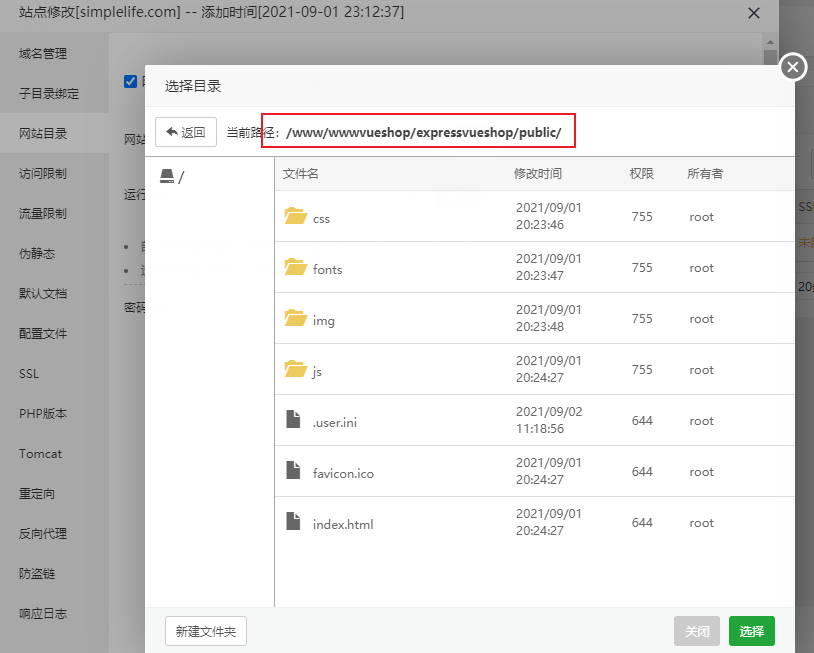Click the index.html file icon
Screen dimensions: 814x653
(293, 521)
